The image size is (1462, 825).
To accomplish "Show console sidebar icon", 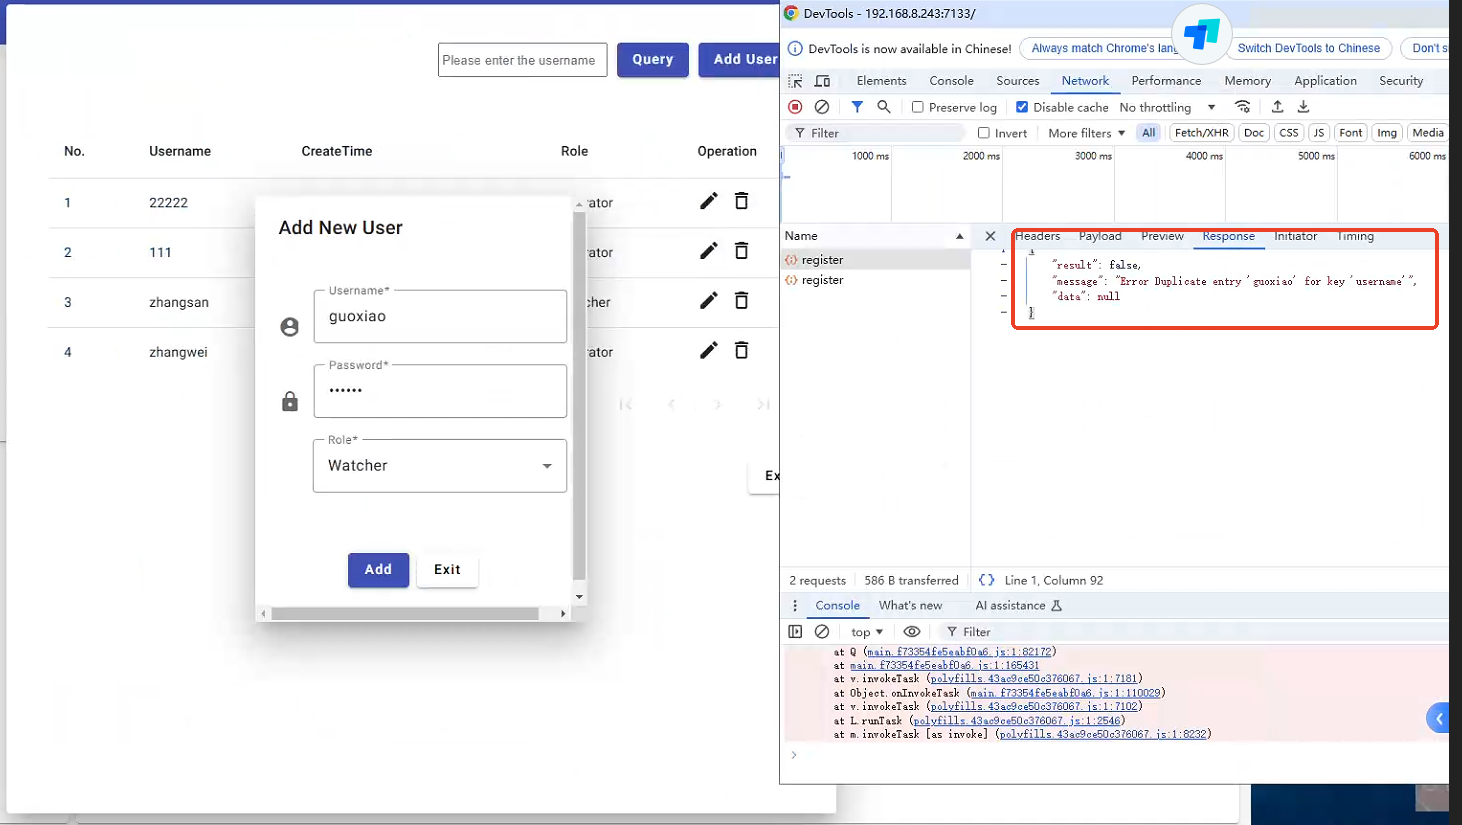I will [795, 632].
